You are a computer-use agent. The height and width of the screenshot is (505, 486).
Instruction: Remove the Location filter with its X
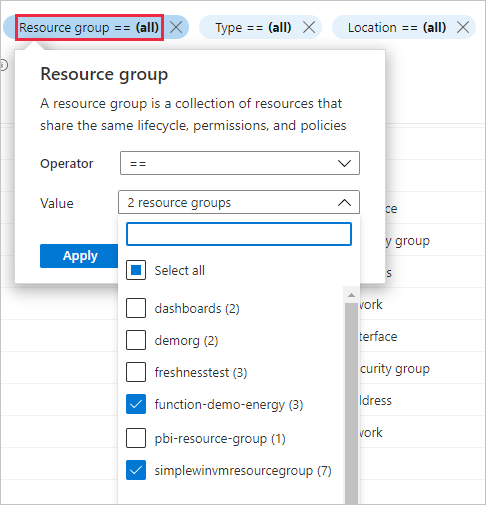click(463, 27)
